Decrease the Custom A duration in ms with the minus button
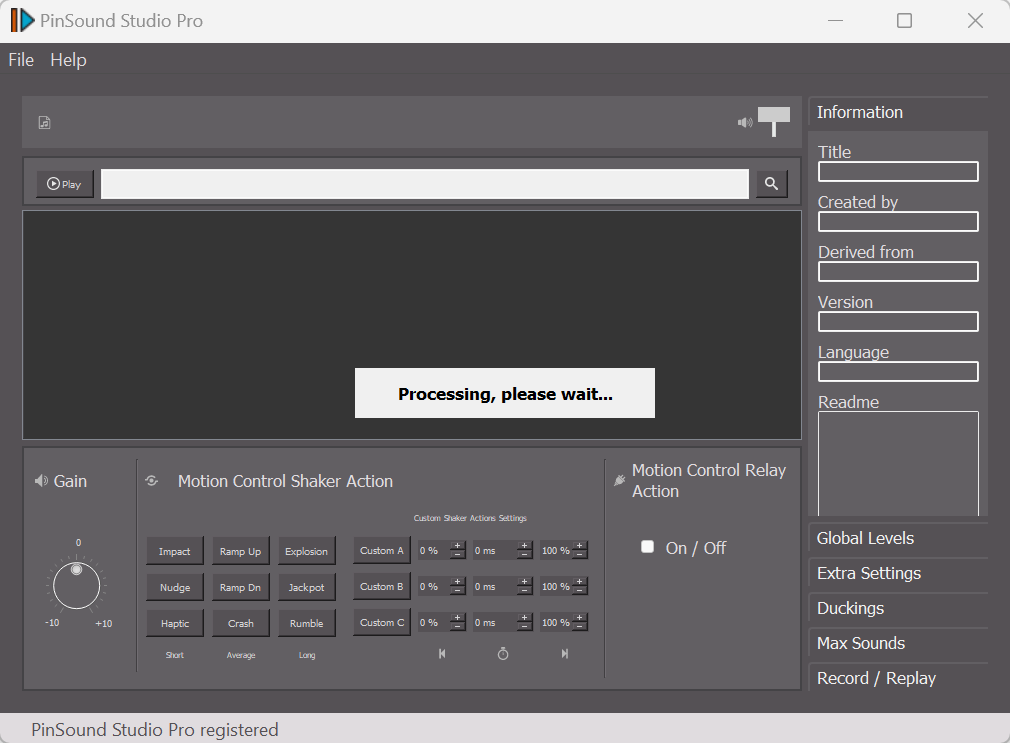Screen dimensions: 1010x743 click(x=524, y=554)
